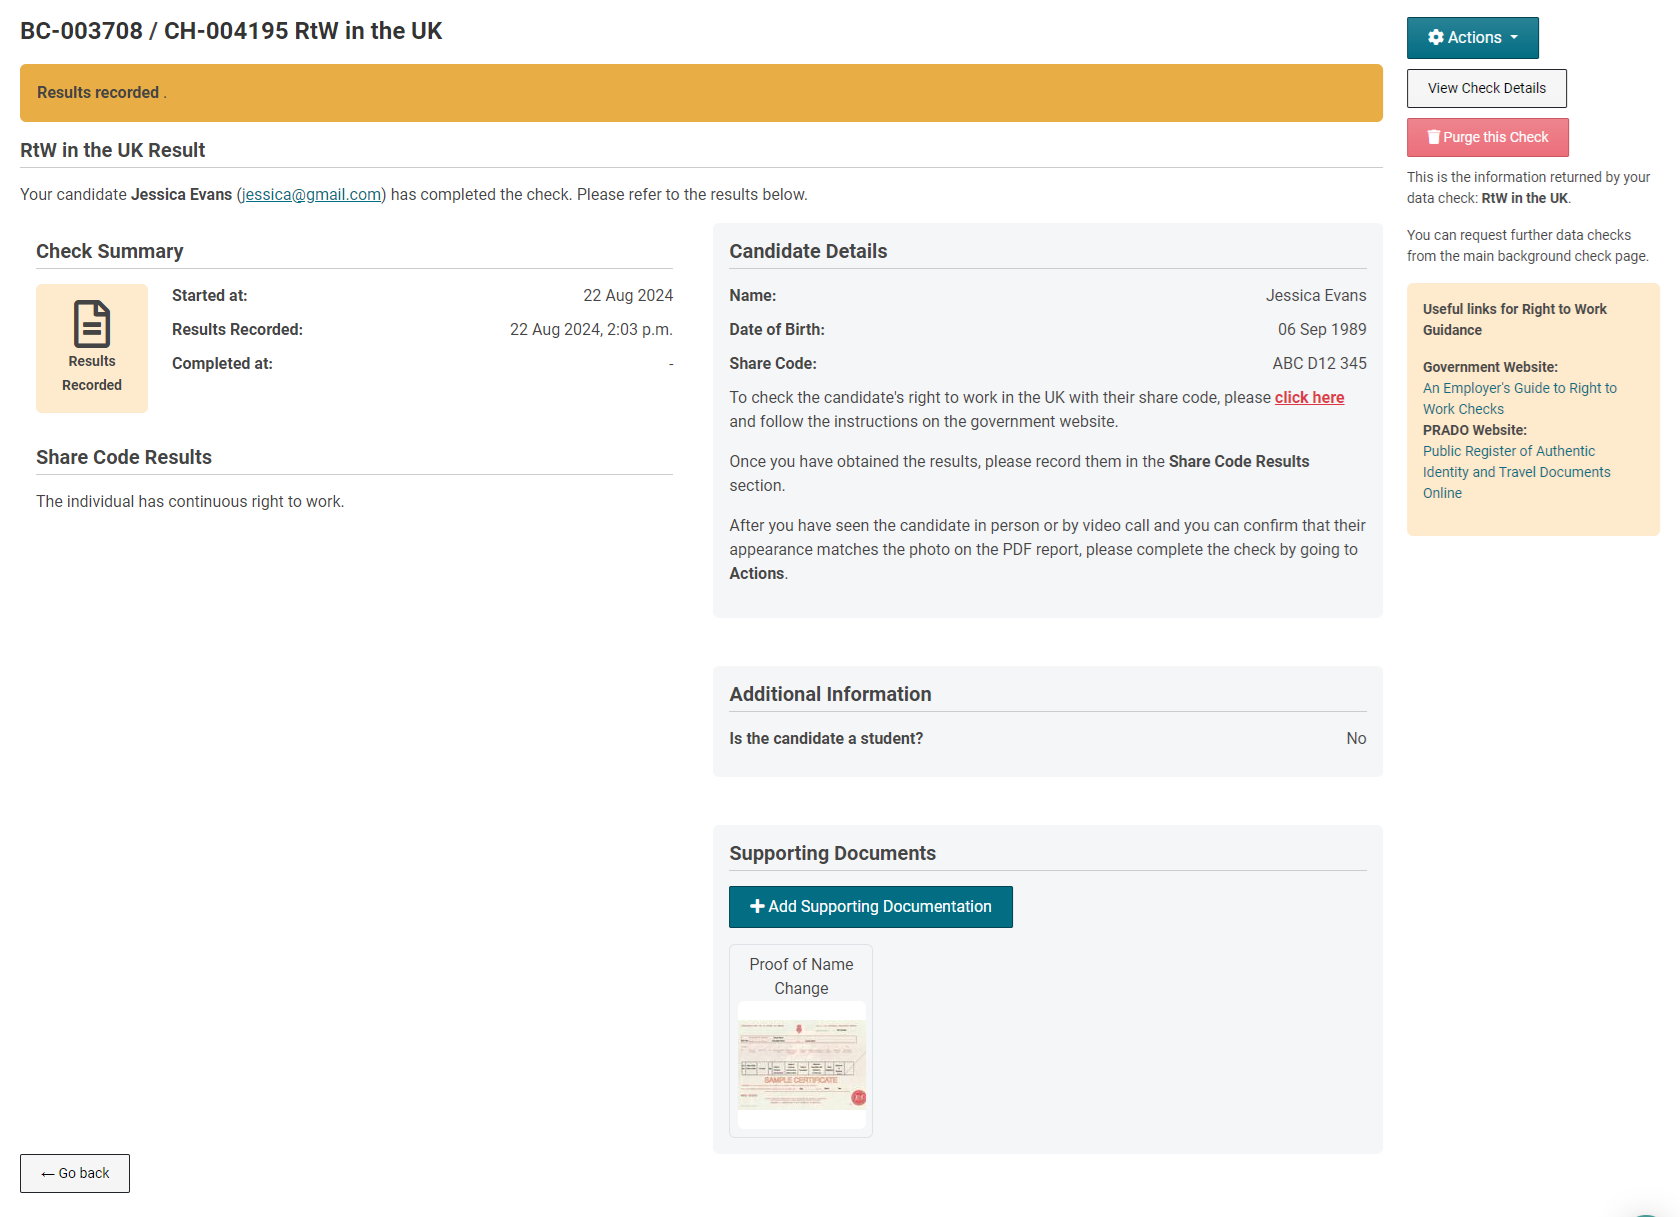Click the gear icon in the Actions button
This screenshot has width=1680, height=1217.
click(x=1436, y=38)
